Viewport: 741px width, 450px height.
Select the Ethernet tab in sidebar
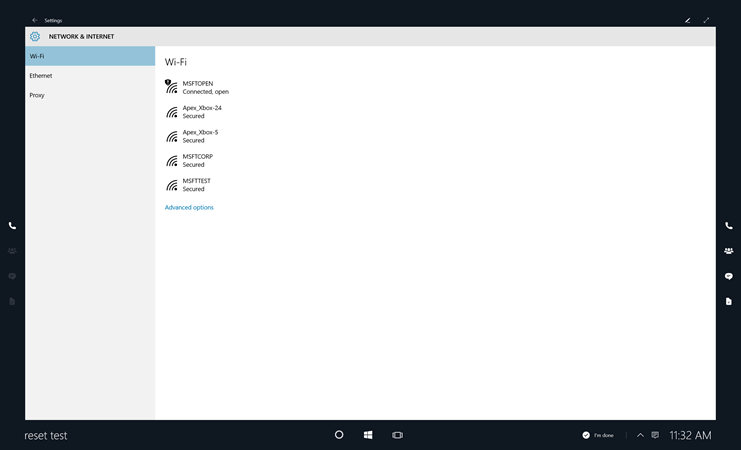tap(41, 76)
